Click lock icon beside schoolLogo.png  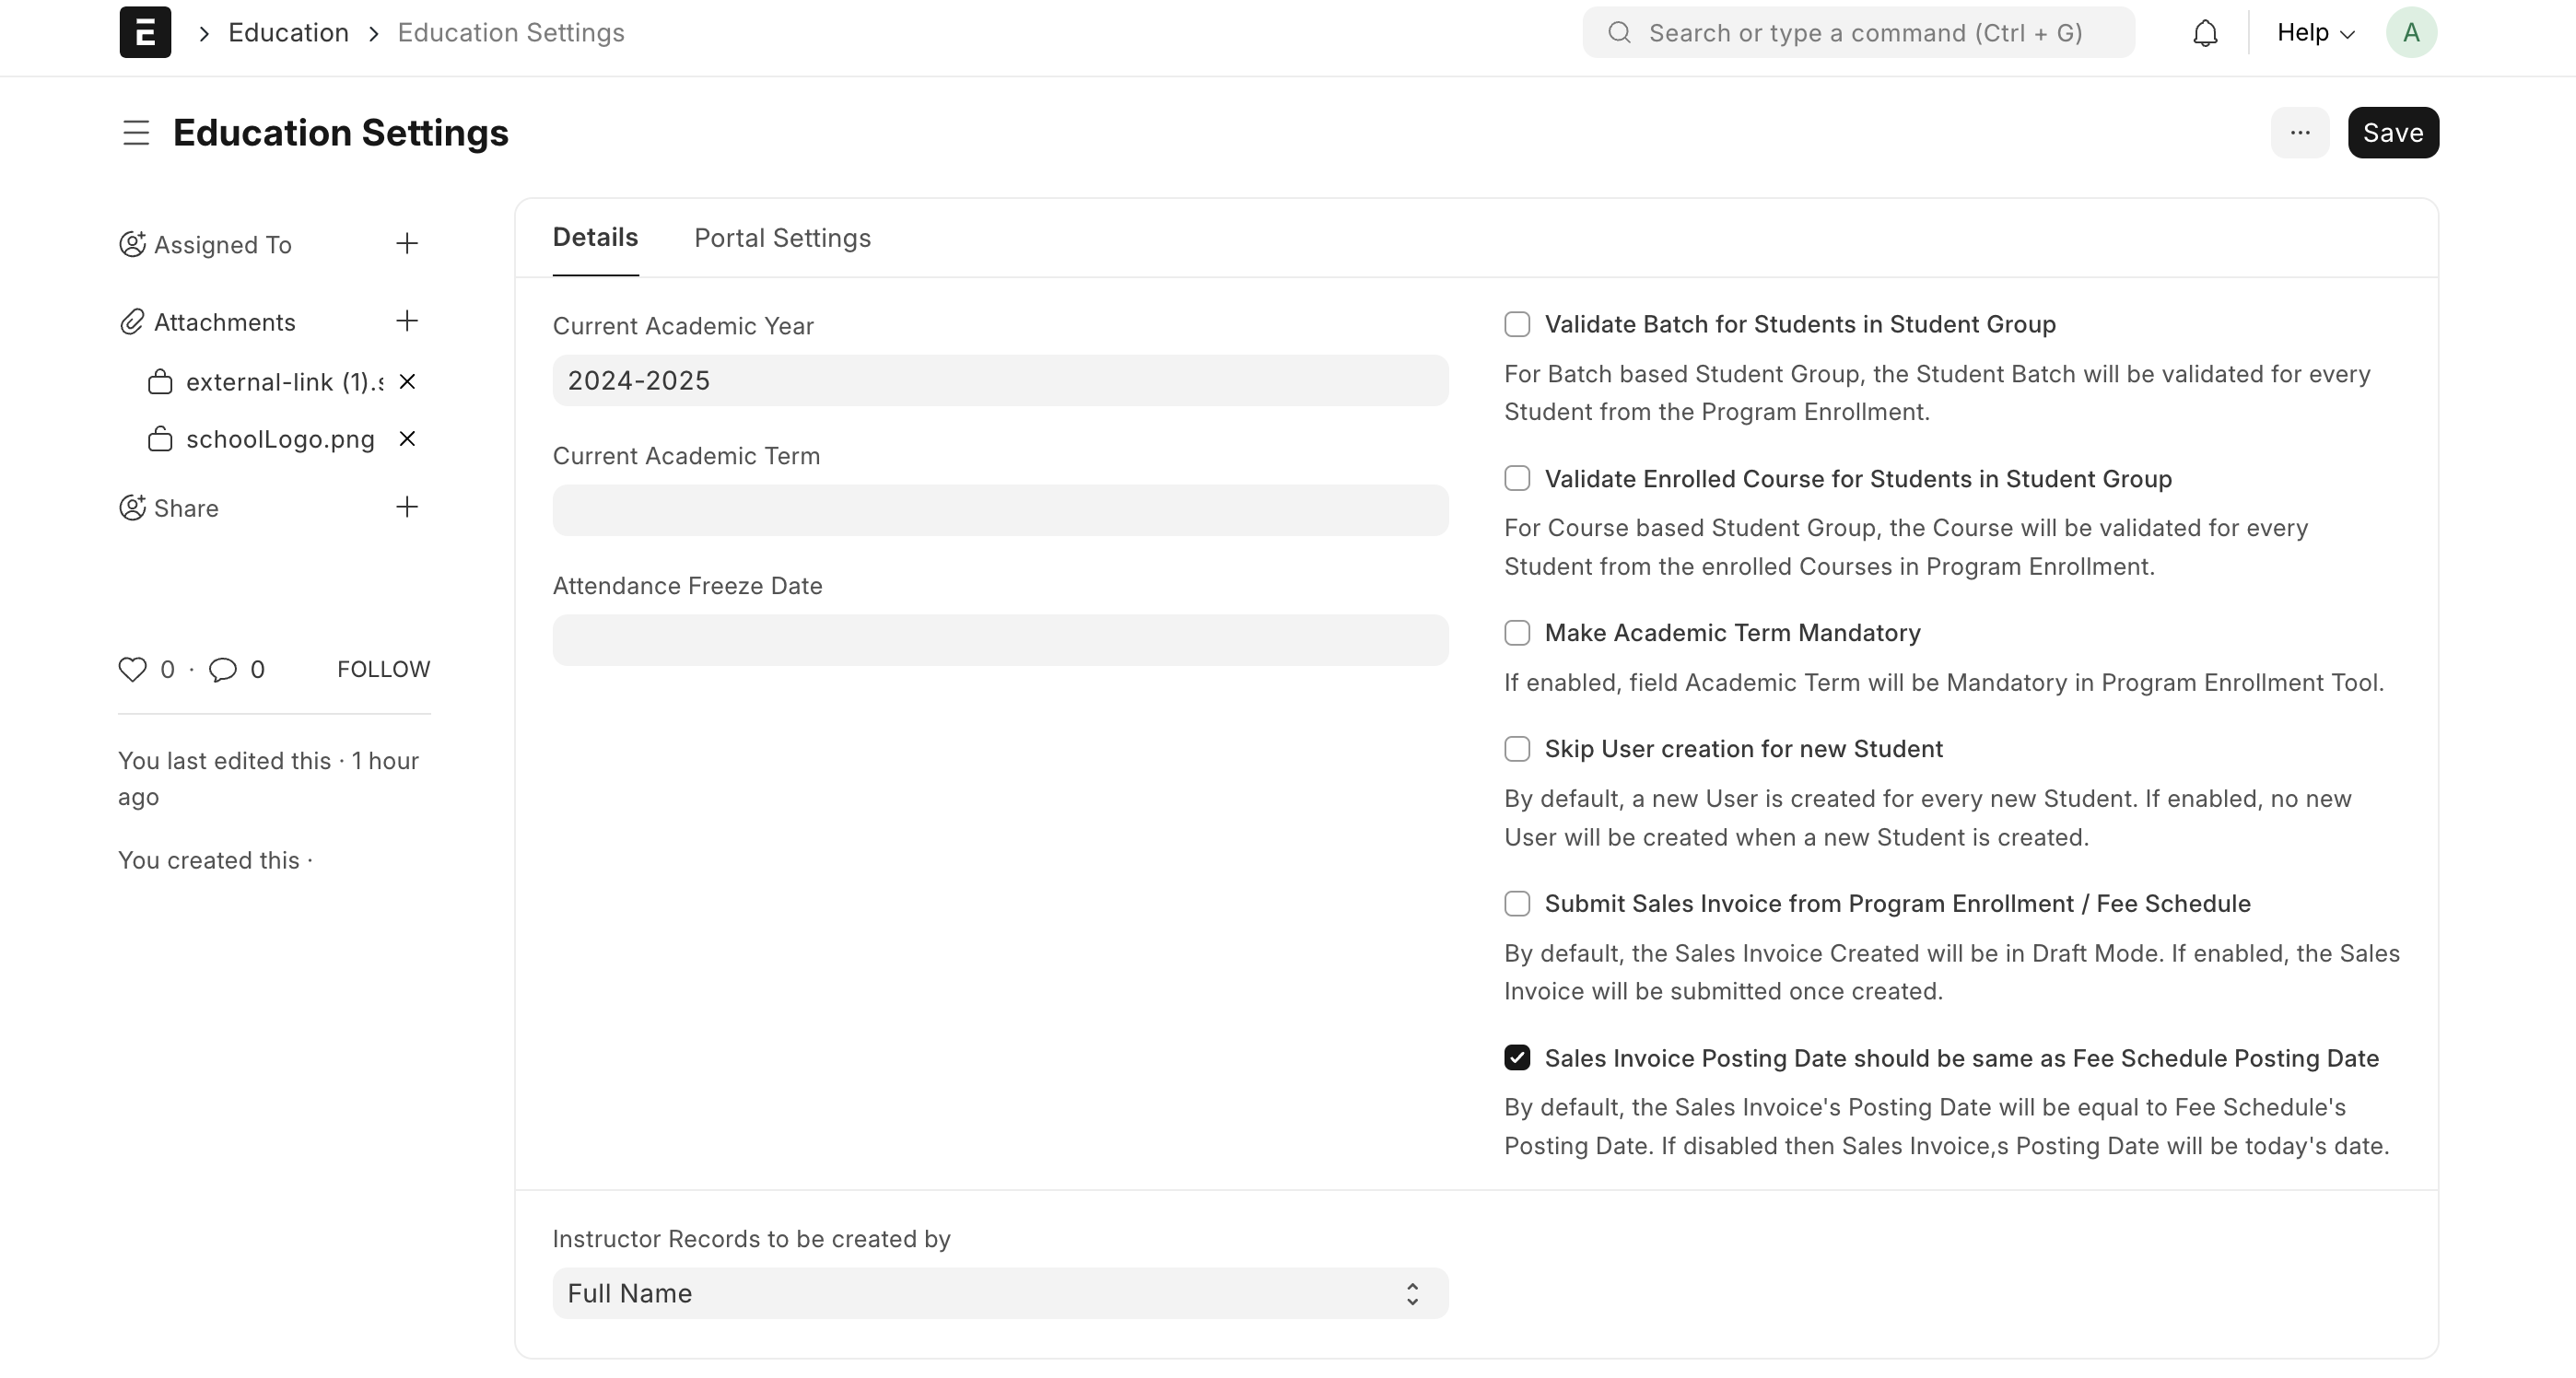pyautogui.click(x=160, y=439)
